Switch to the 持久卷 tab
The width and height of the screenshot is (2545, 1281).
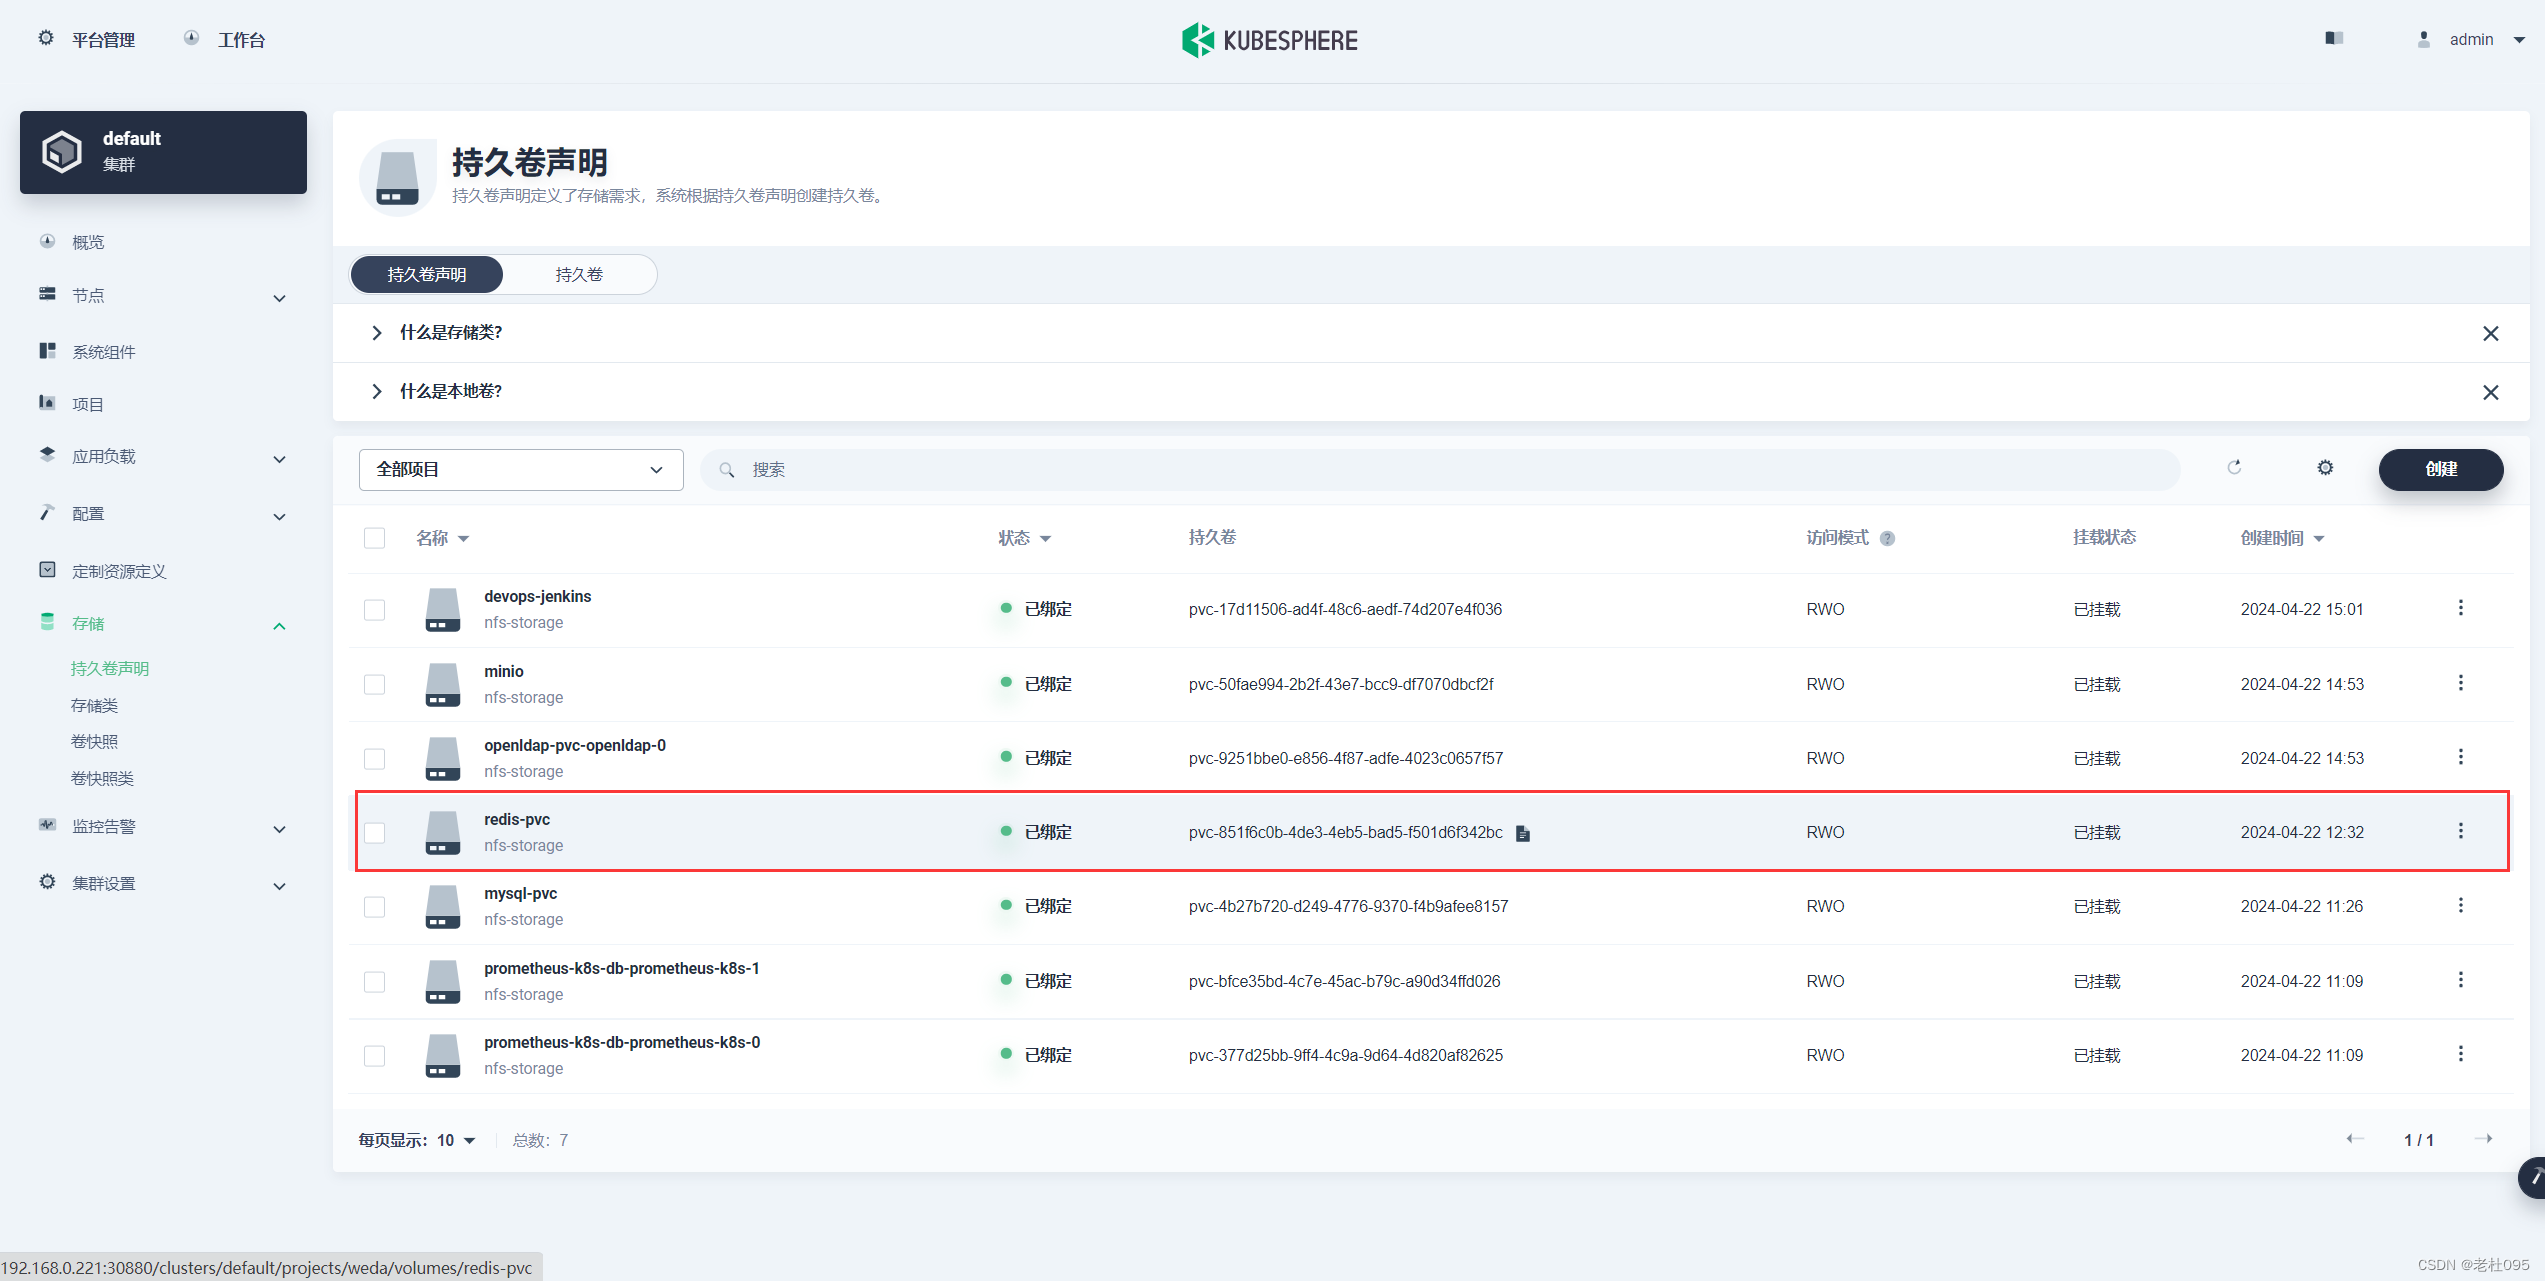[579, 274]
